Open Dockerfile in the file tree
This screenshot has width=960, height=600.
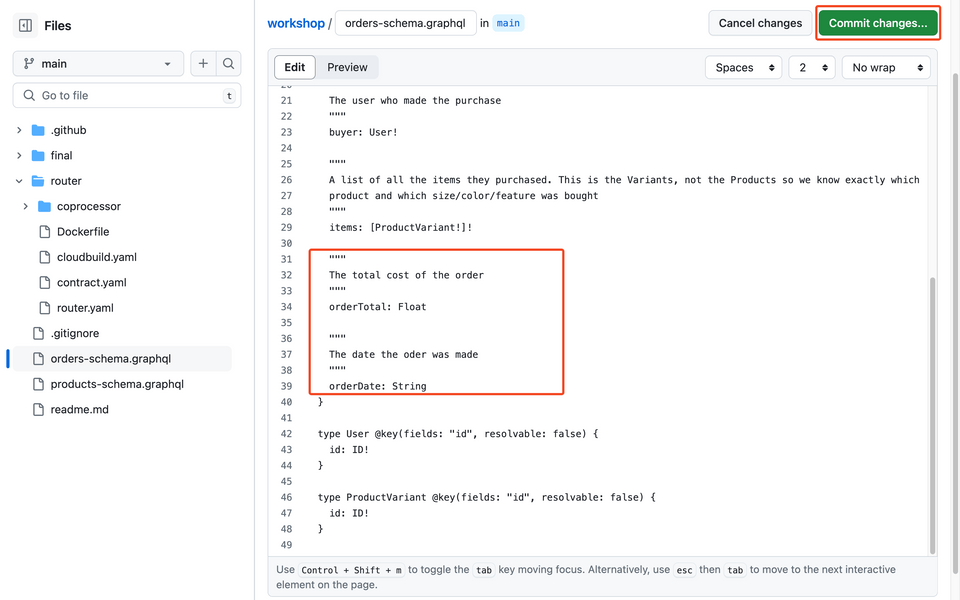click(83, 231)
